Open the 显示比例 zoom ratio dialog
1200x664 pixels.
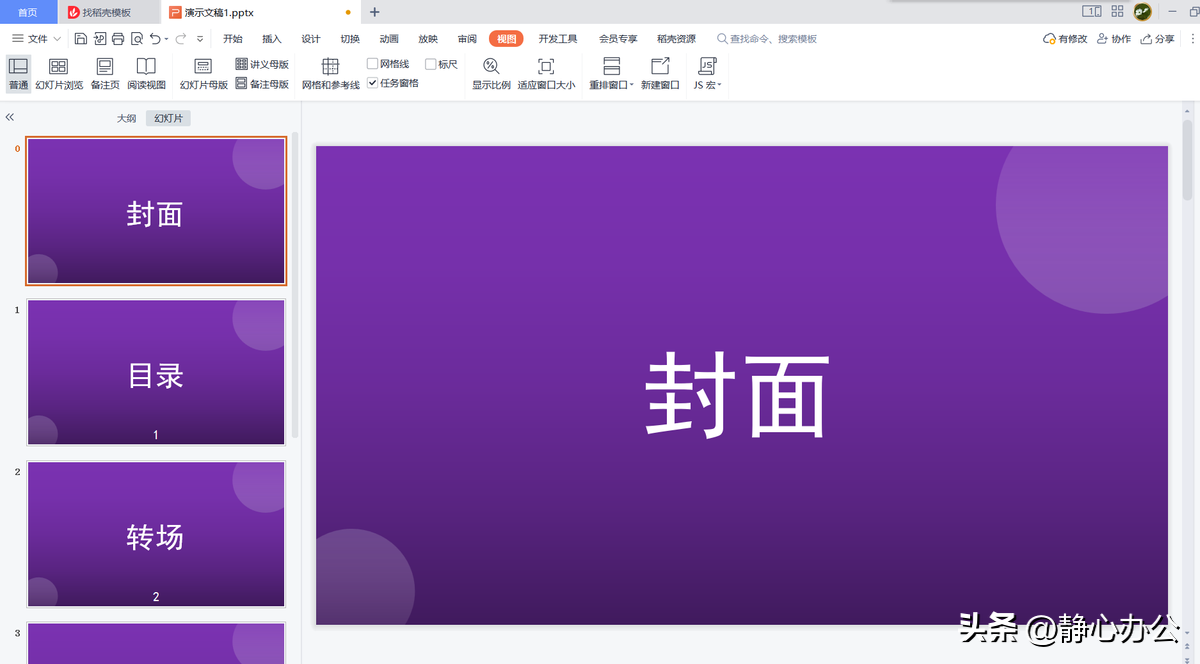coord(491,74)
